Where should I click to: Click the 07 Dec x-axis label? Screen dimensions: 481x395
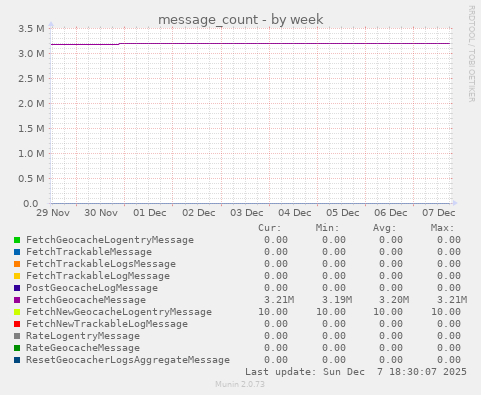[439, 213]
